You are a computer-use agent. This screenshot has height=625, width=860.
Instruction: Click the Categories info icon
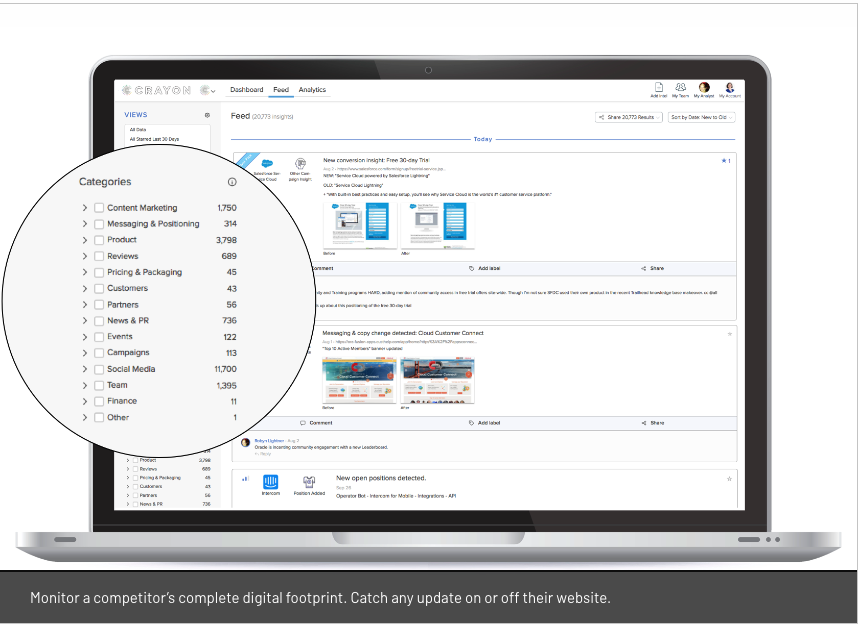pyautogui.click(x=232, y=182)
